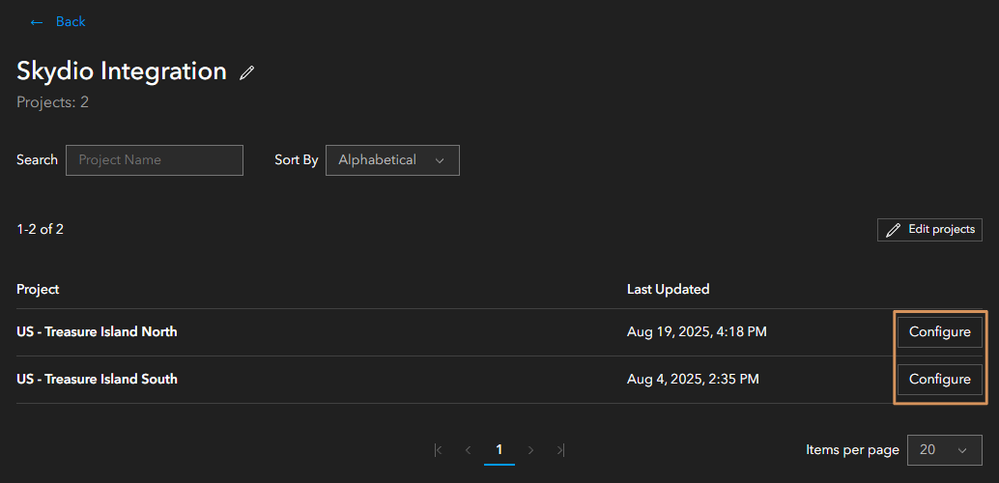Screen dimensions: 999x483
Task: Open US - Treasure Island South project
Action: (x=97, y=379)
